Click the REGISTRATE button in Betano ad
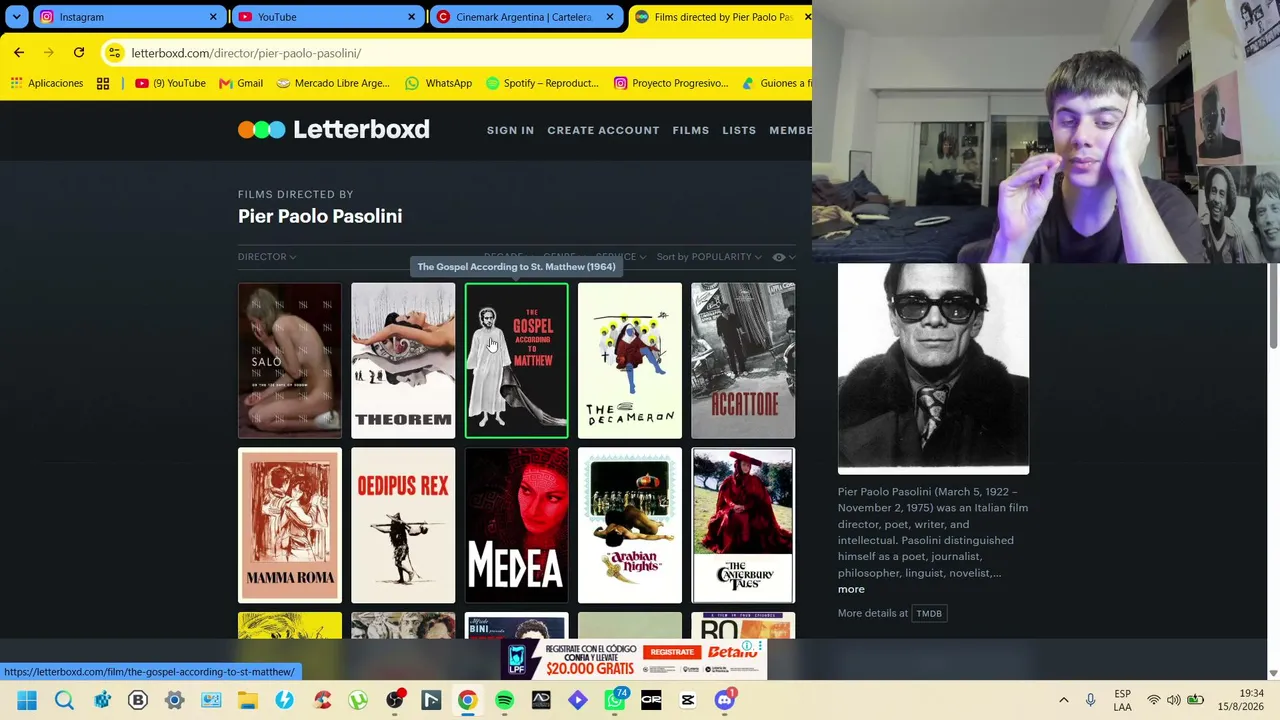Screen dimensions: 1280x720 [672, 652]
